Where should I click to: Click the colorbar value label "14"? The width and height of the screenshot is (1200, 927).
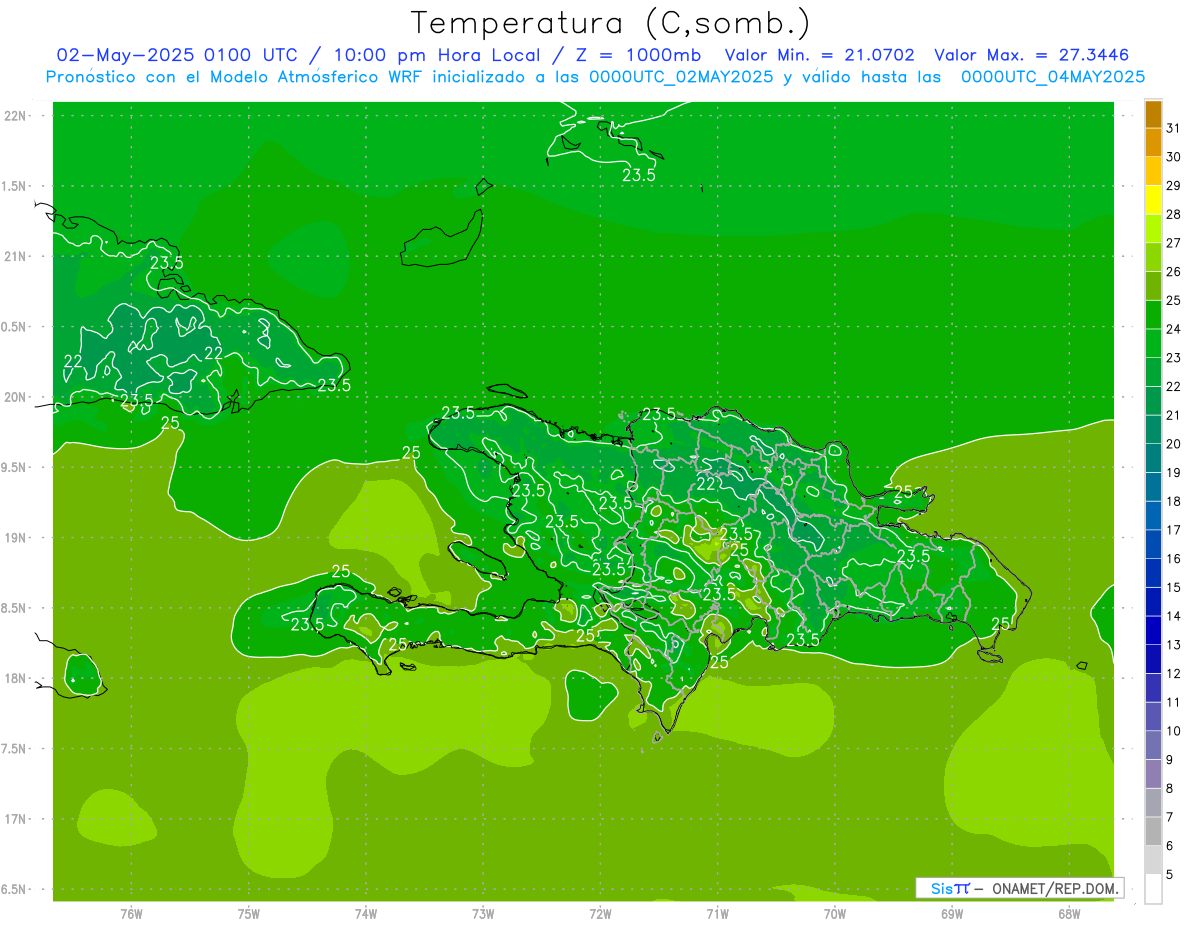click(1173, 616)
